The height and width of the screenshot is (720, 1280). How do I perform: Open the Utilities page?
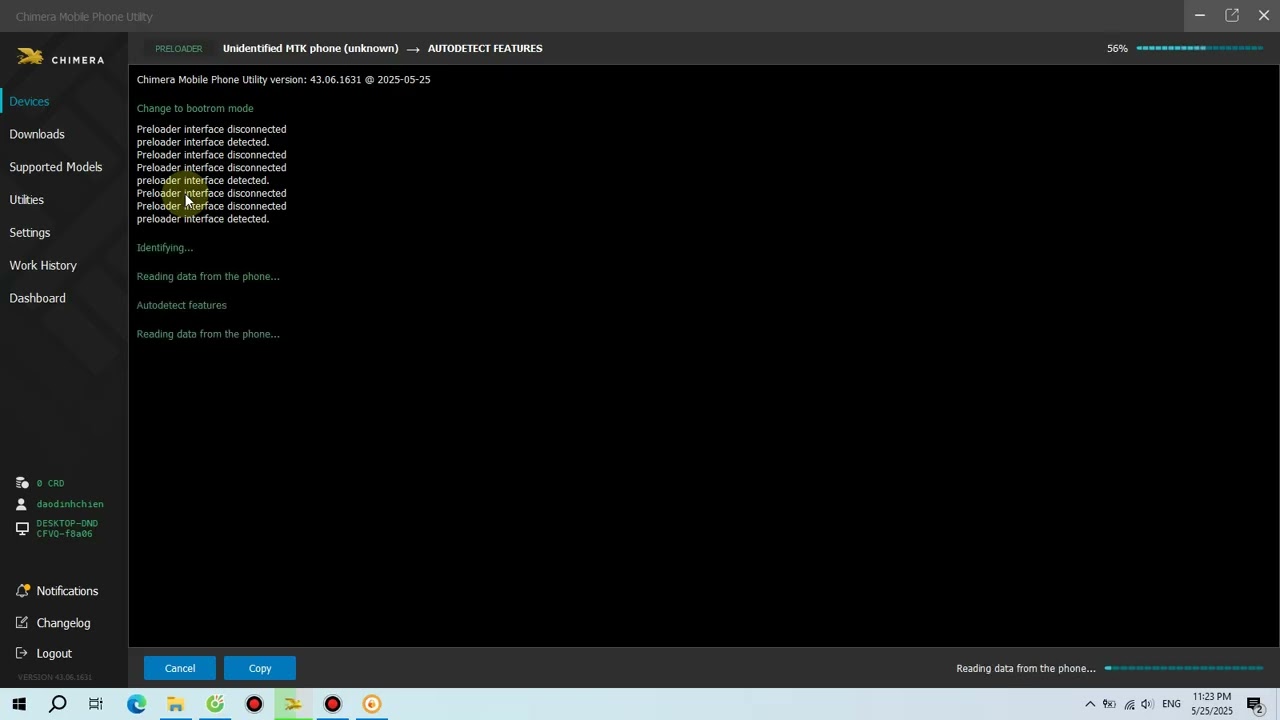click(x=27, y=200)
